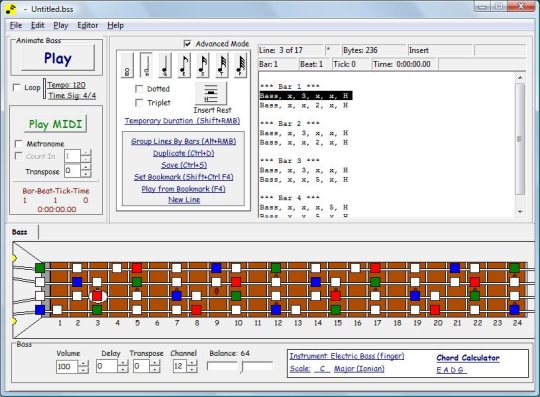Enable the Dotted checkbox

point(139,89)
